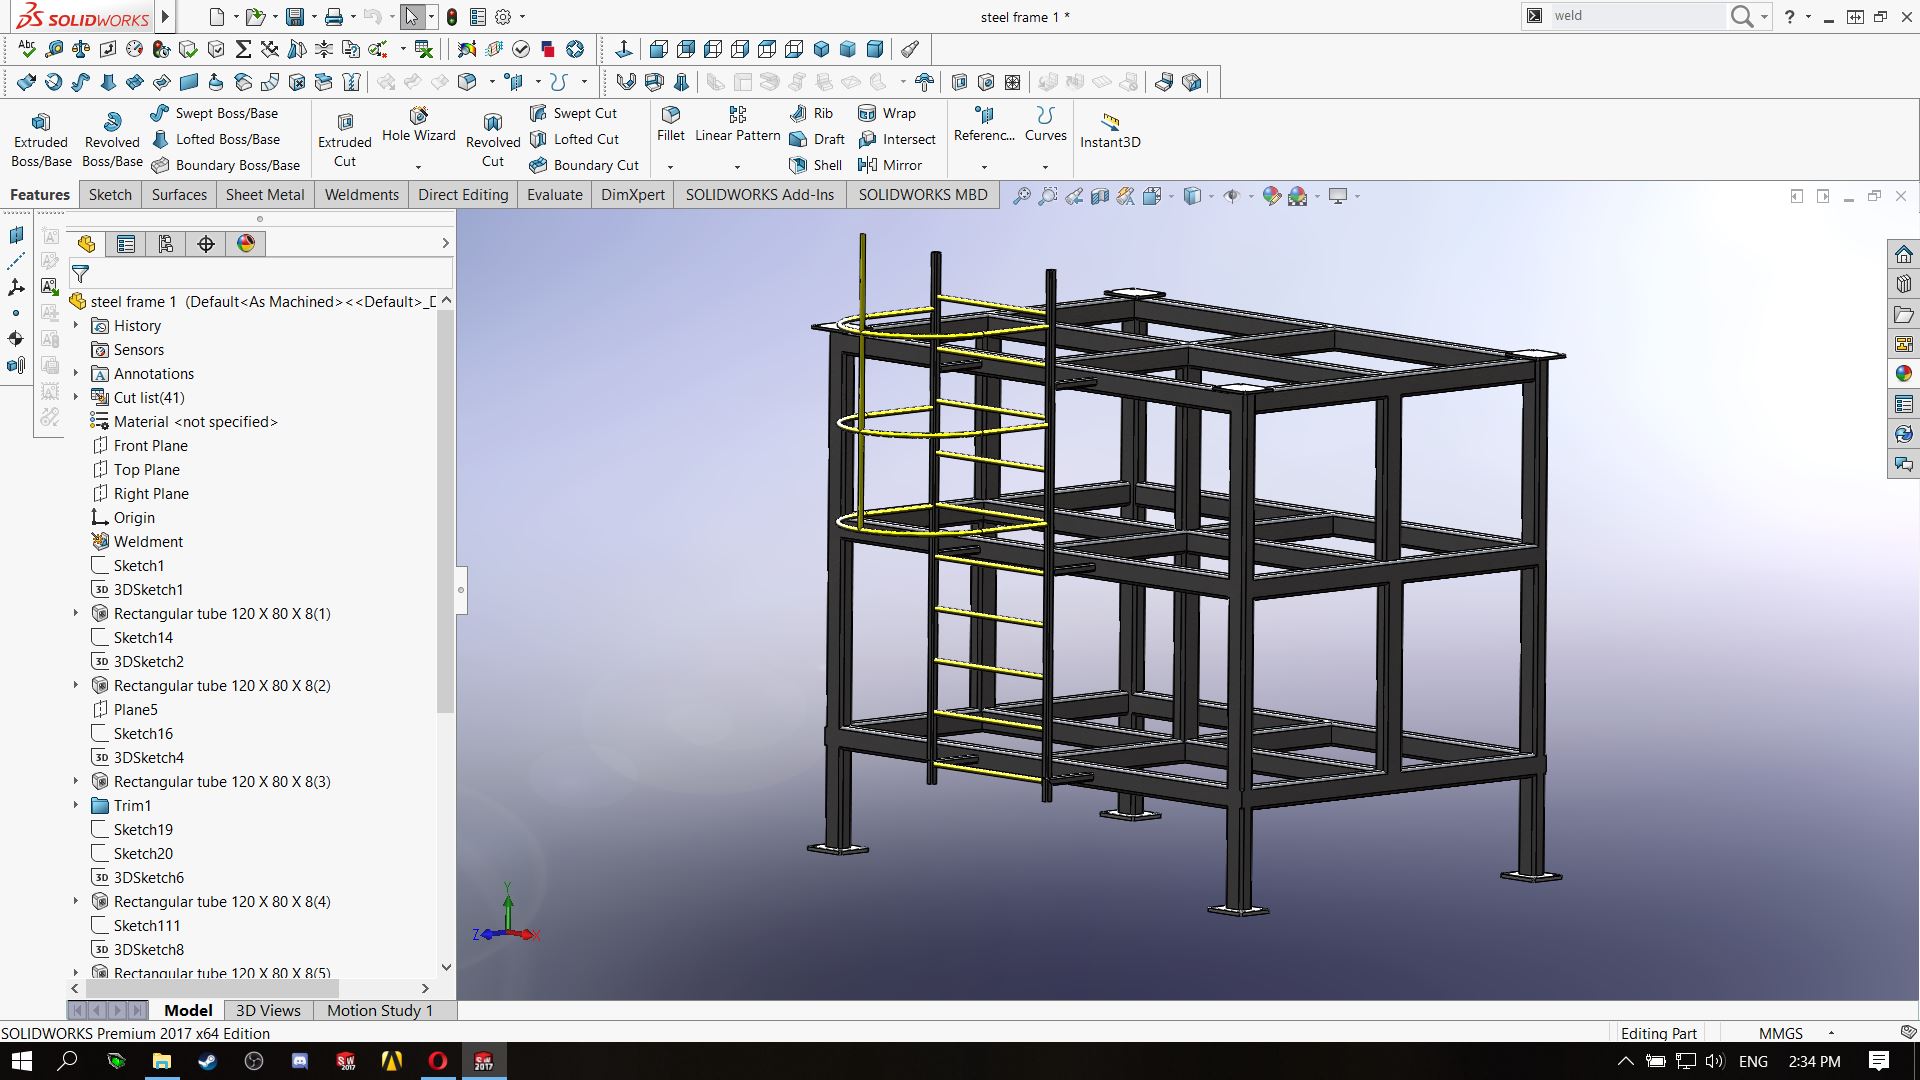Screen dimensions: 1920x1080
Task: Expand the Cut list(41) folder
Action: [76, 397]
